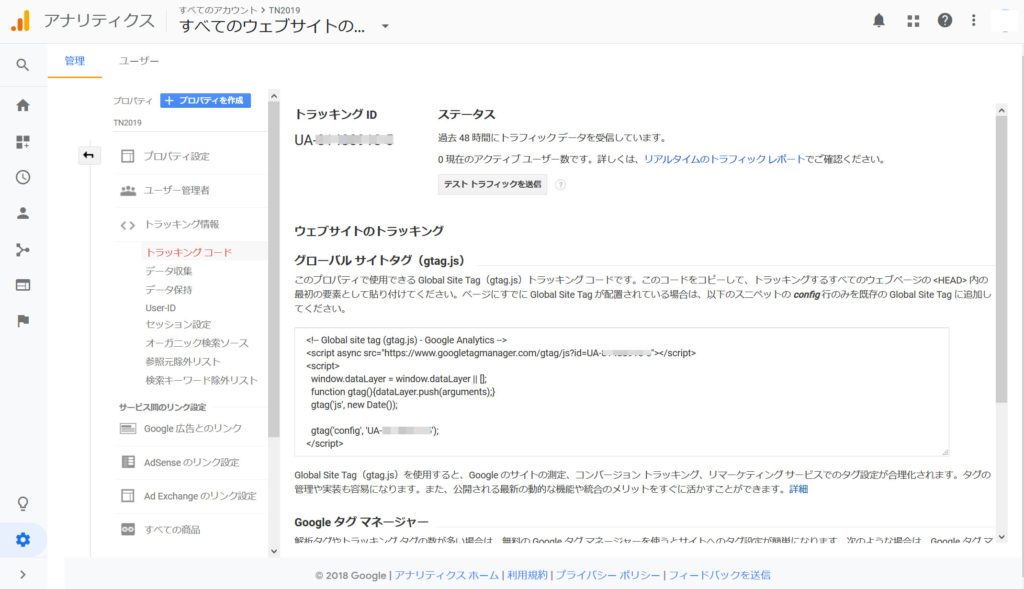Expand sidebar with bottom chevron arrow

tap(23, 575)
